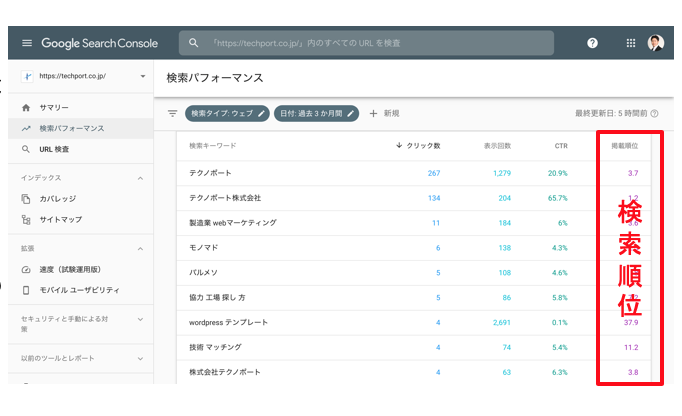Open カバレッジ report
The width and height of the screenshot is (682, 416).
click(x=57, y=198)
